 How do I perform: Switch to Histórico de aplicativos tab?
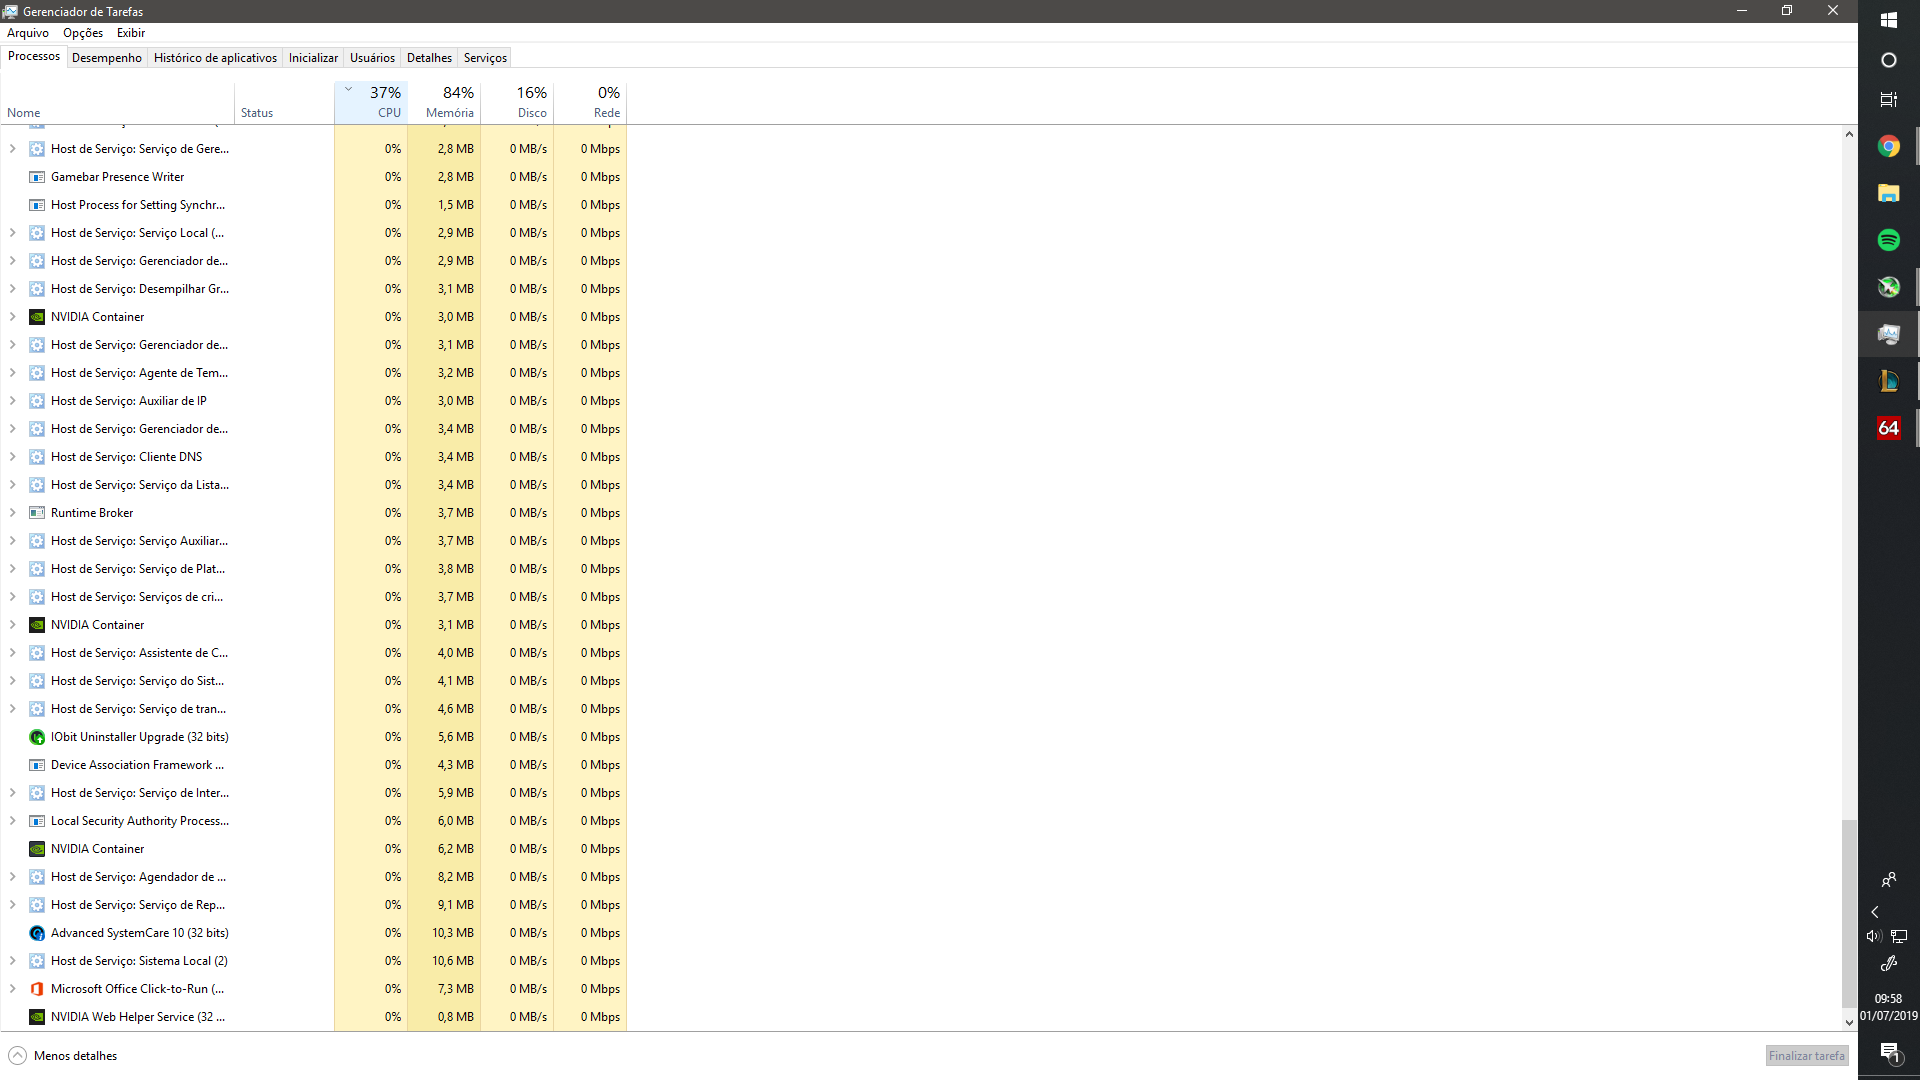point(215,58)
